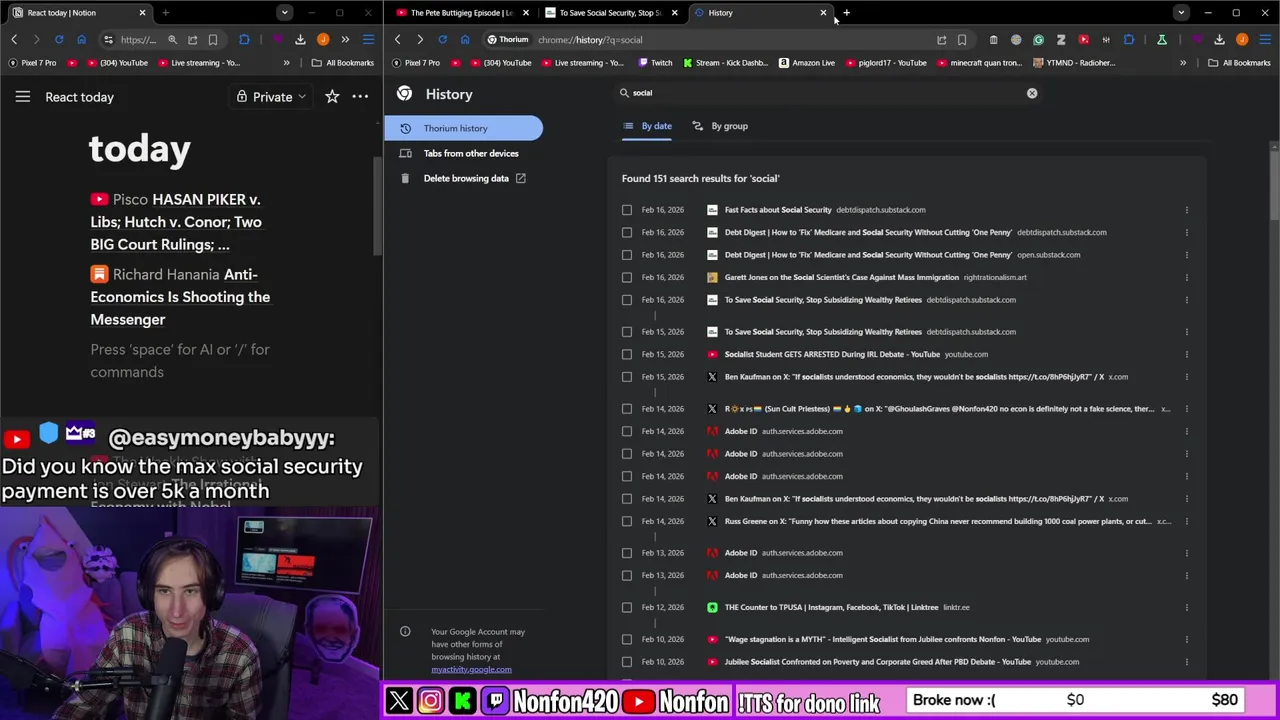Open a new tab in the History window
Image resolution: width=1280 pixels, height=720 pixels.
click(x=846, y=13)
